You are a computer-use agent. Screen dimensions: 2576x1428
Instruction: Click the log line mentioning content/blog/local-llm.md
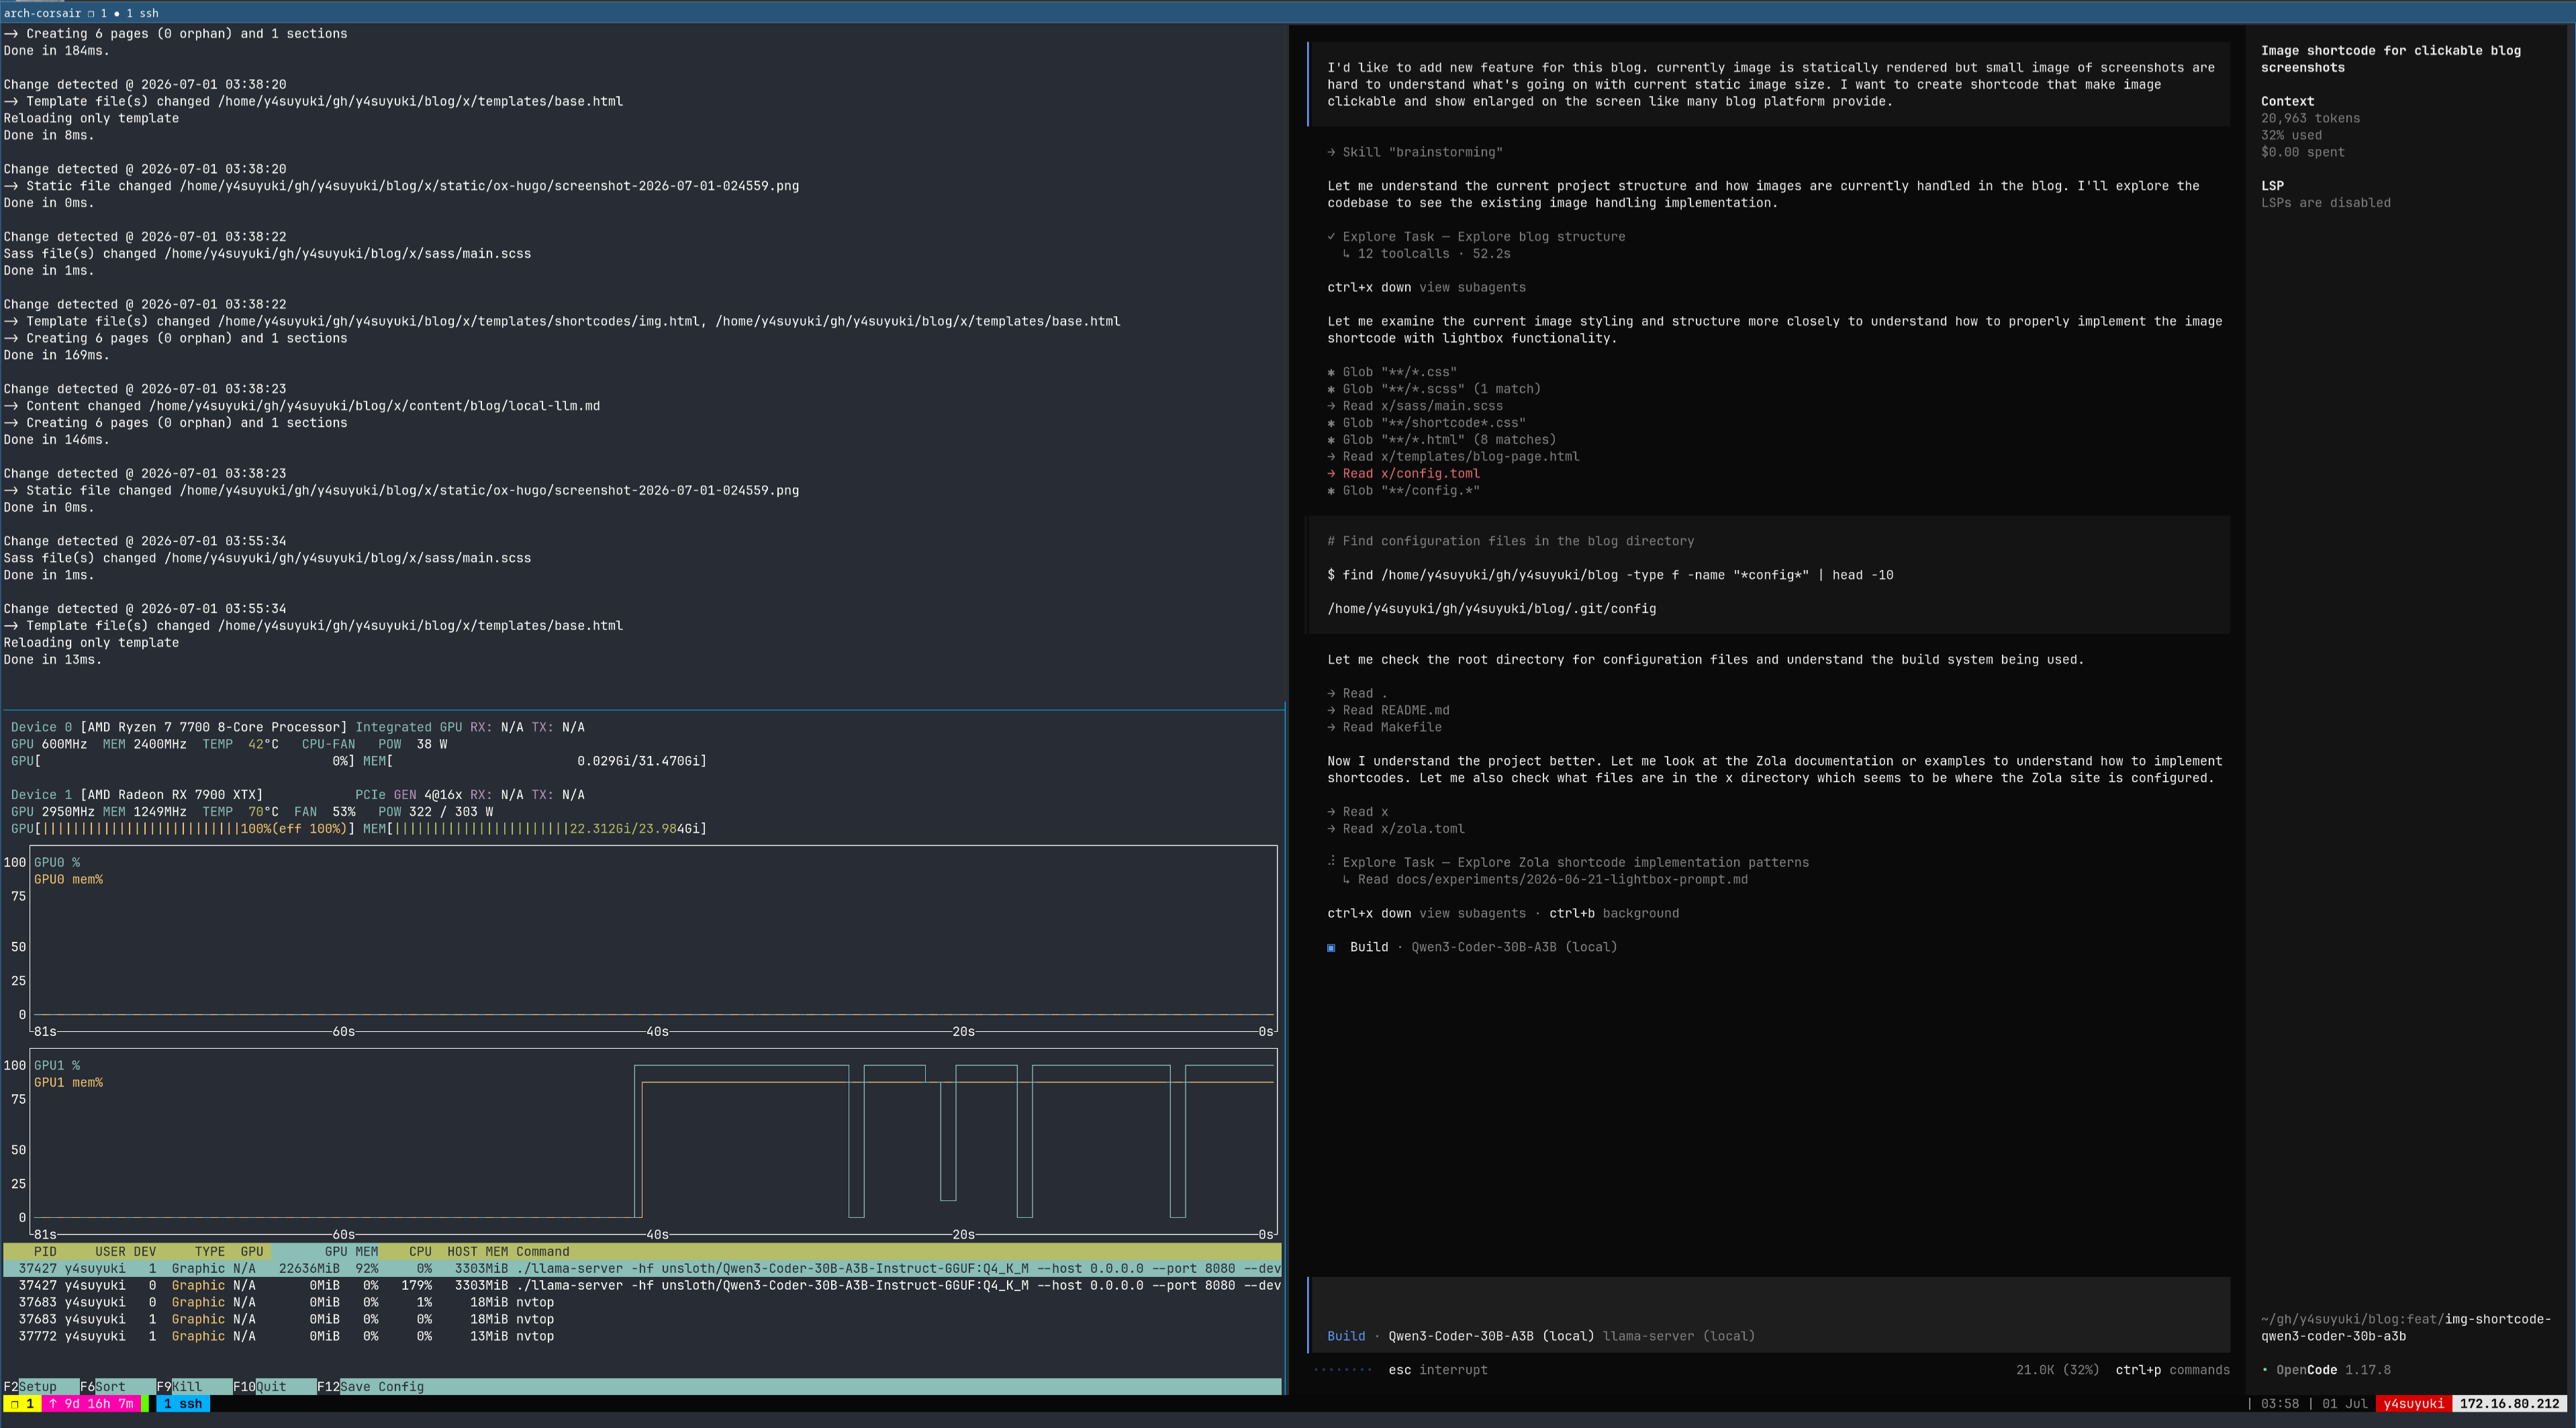pyautogui.click(x=302, y=406)
